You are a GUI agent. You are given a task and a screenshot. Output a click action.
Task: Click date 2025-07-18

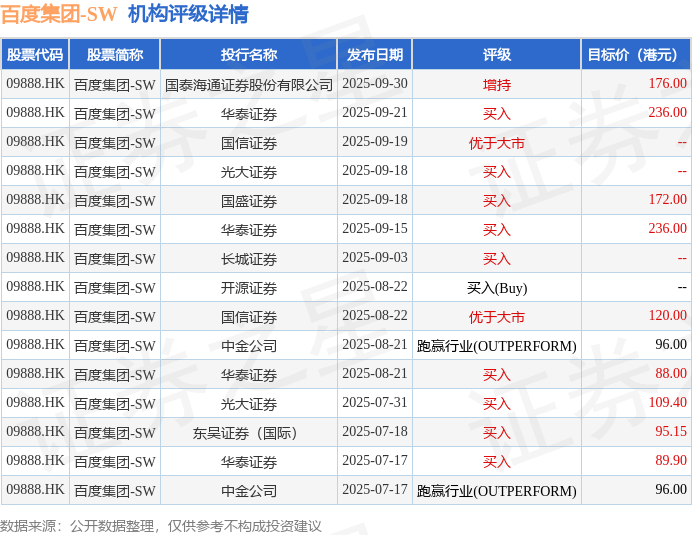click(375, 431)
